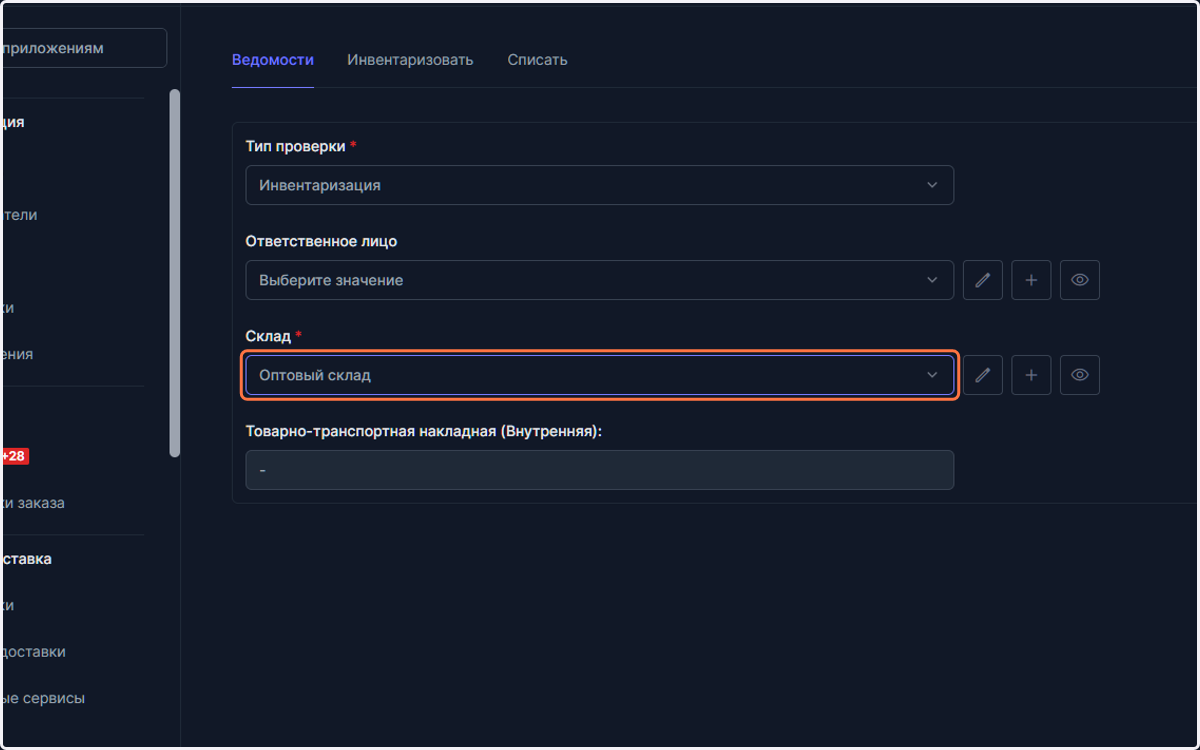Open the Инвентаризовать tab
The width and height of the screenshot is (1200, 750).
pyautogui.click(x=410, y=60)
